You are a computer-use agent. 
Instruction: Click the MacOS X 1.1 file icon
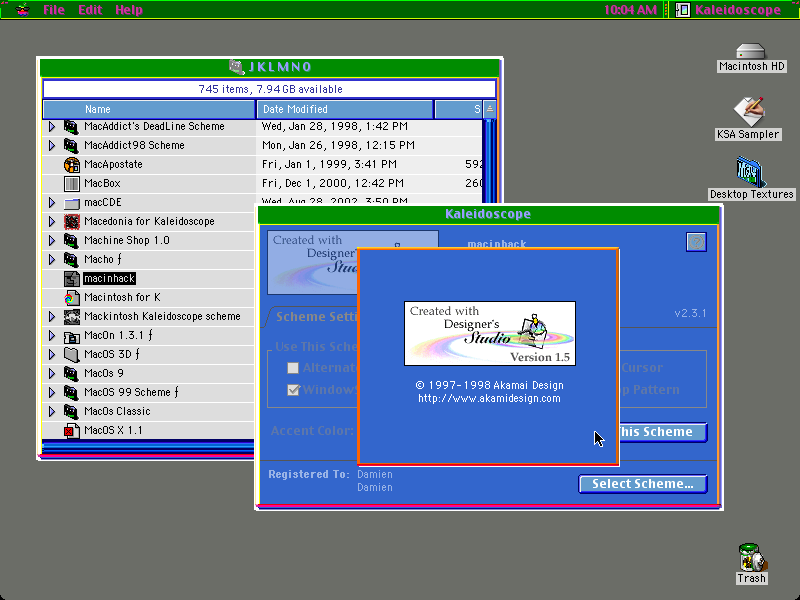coord(71,430)
